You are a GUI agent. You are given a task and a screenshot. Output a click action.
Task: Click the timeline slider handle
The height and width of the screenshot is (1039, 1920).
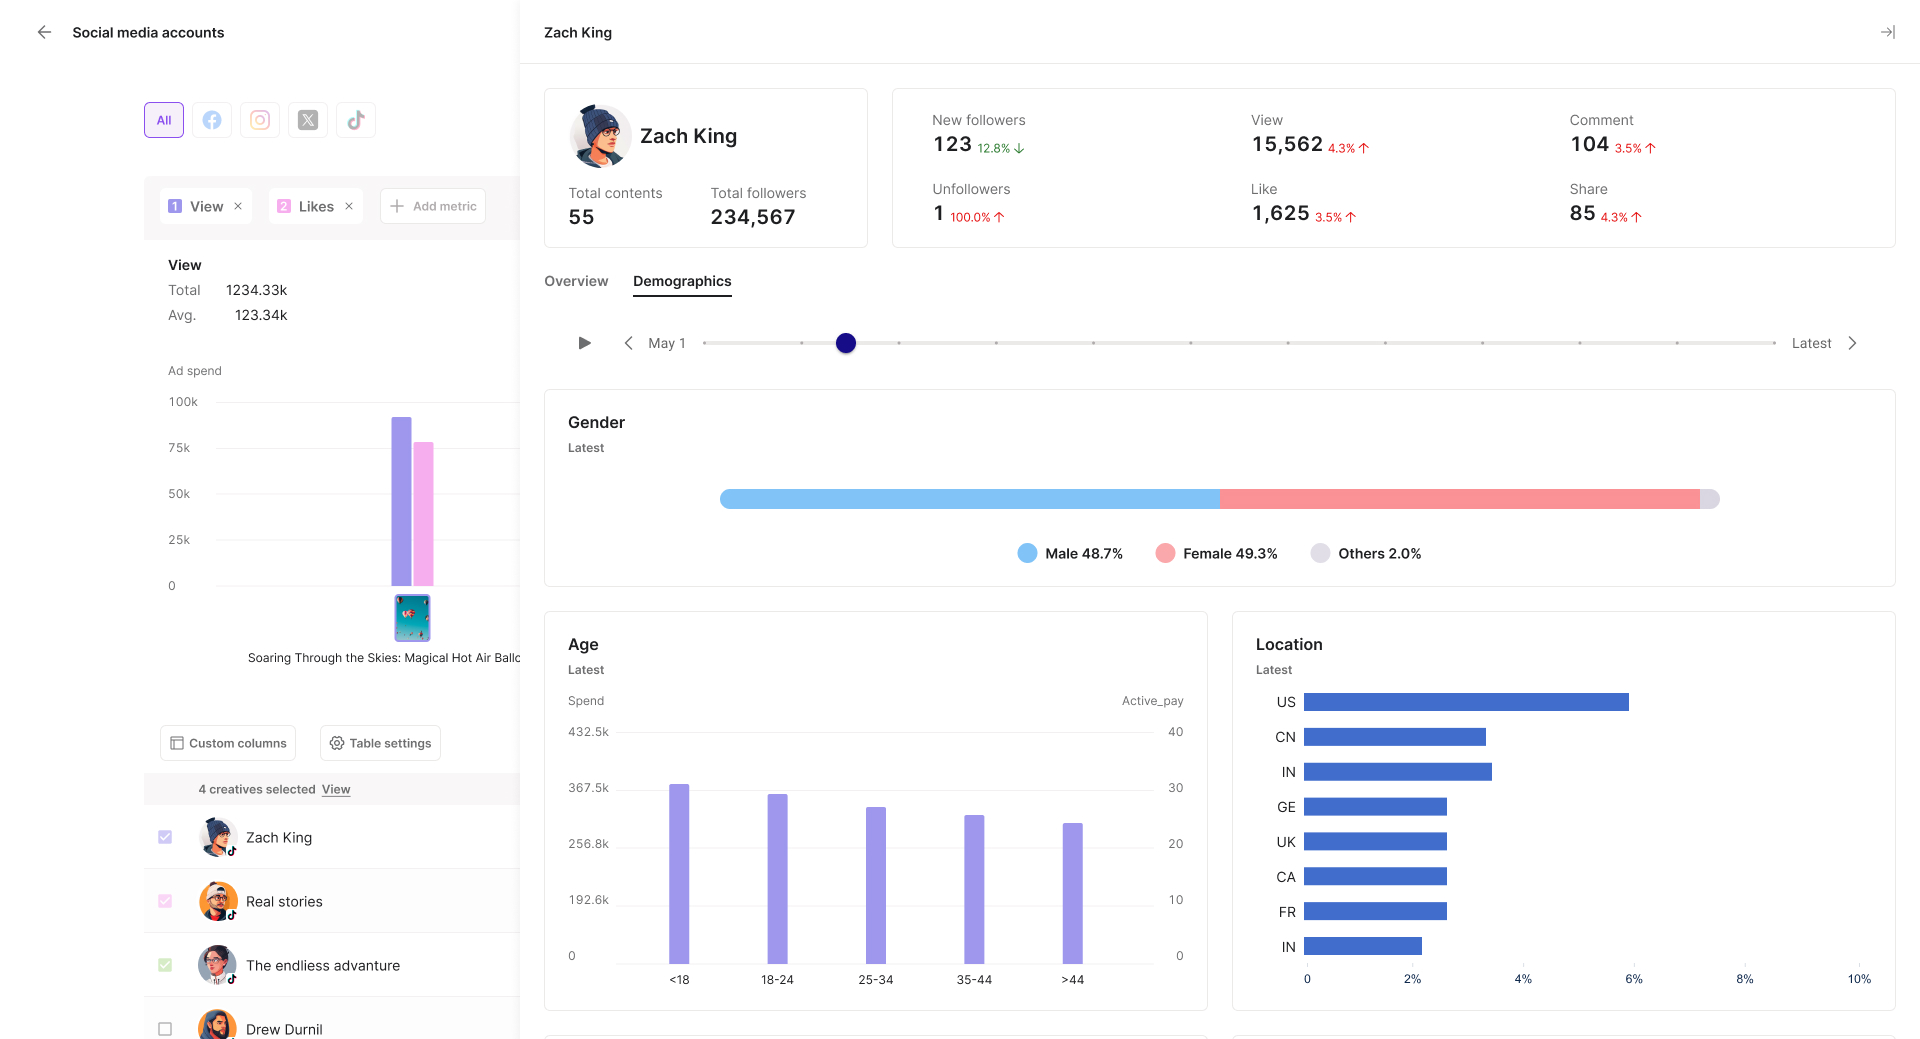click(x=846, y=343)
